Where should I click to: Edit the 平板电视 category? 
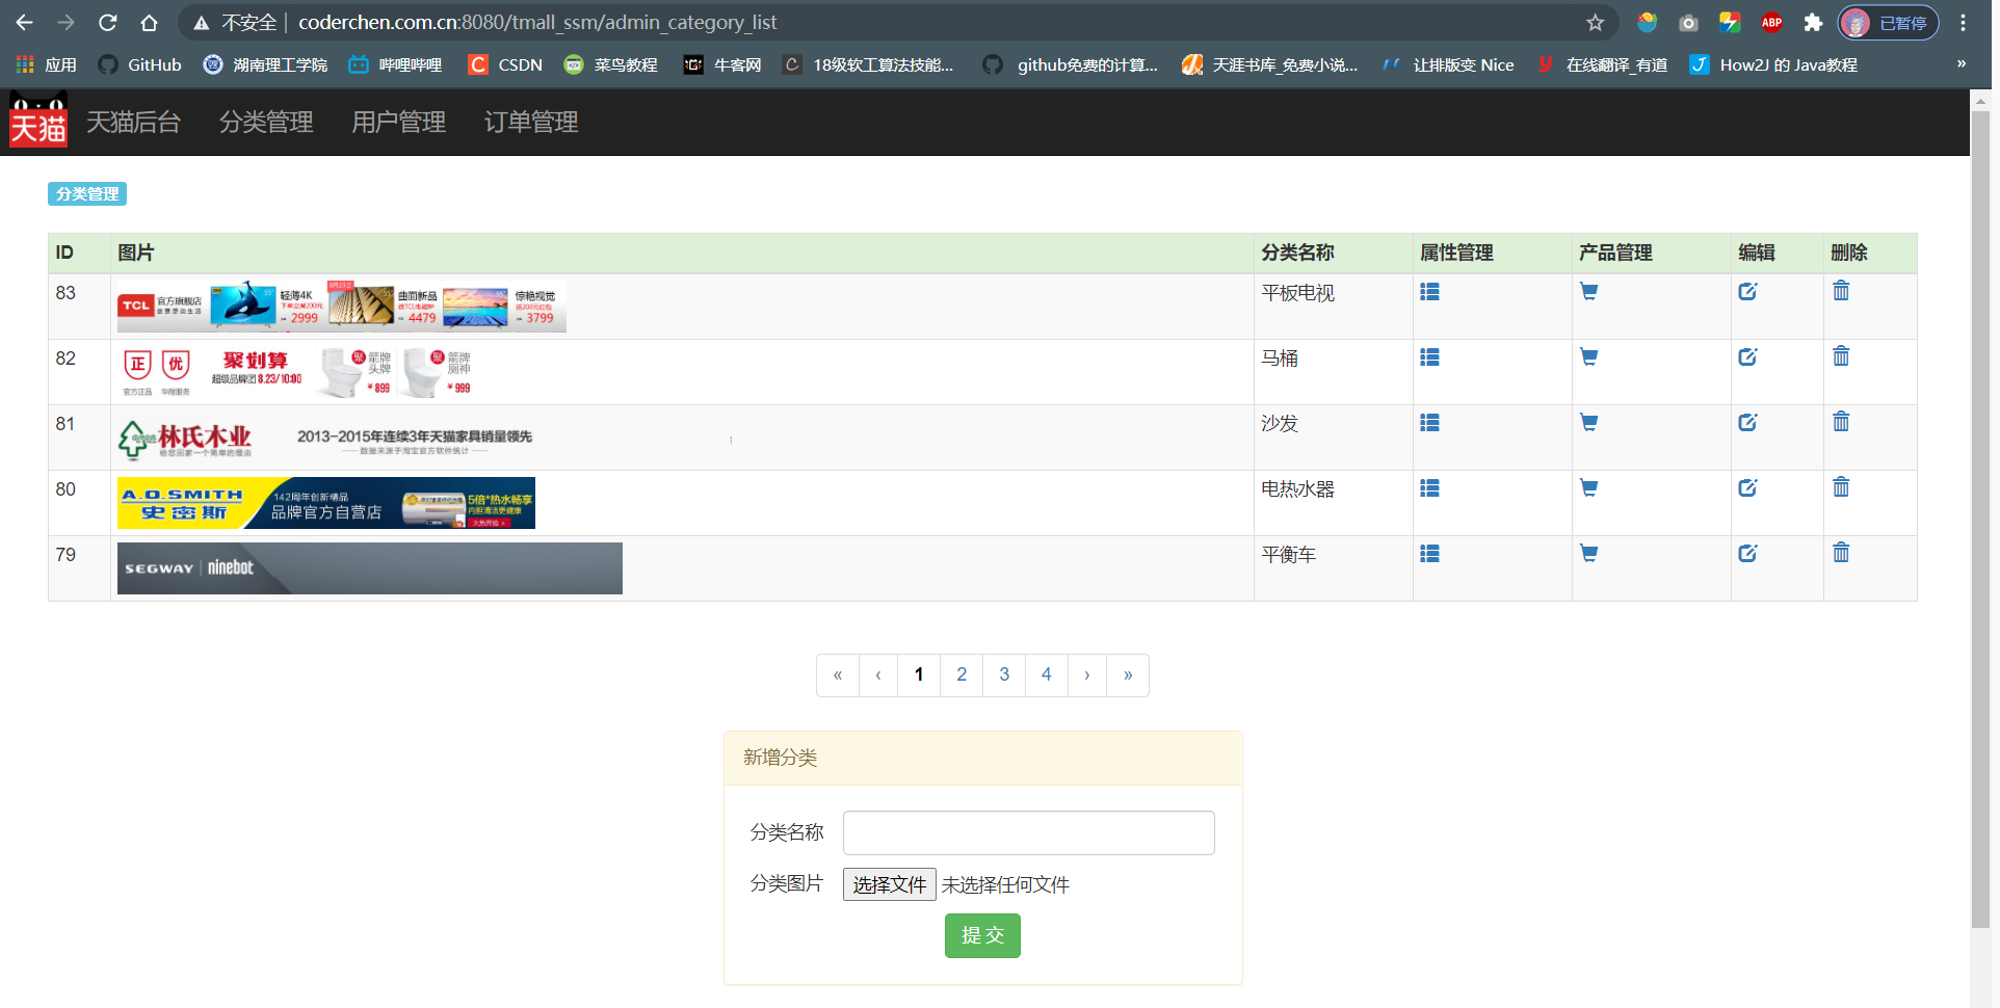[x=1747, y=292]
